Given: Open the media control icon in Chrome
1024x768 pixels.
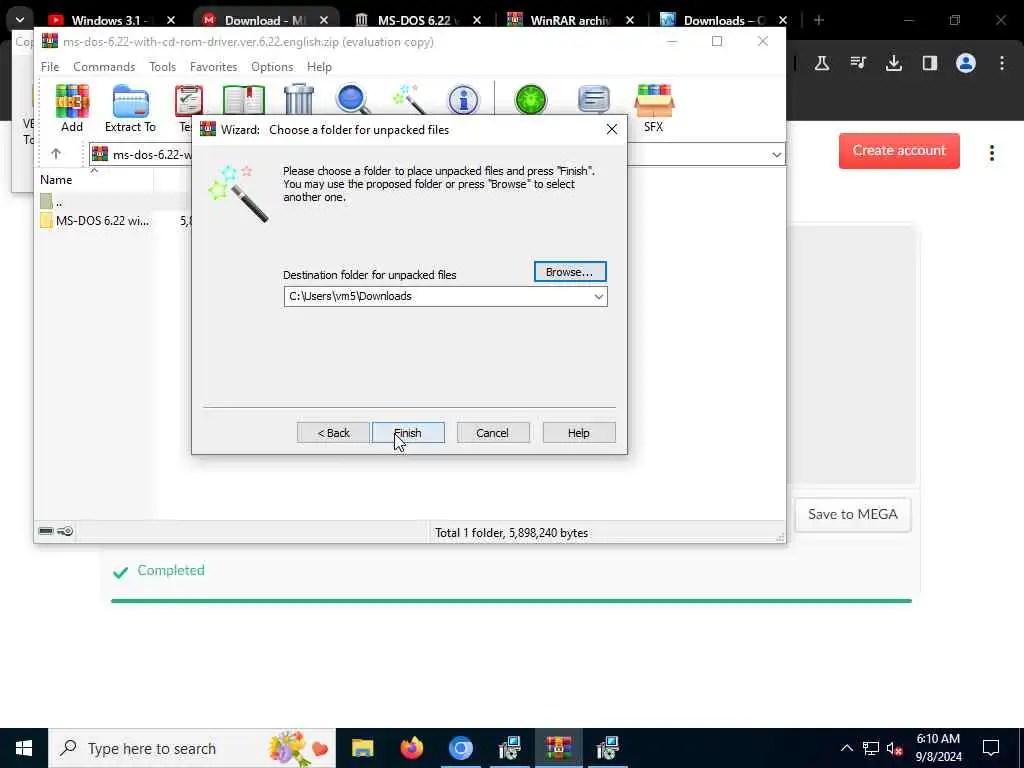Looking at the screenshot, I should click(x=858, y=63).
